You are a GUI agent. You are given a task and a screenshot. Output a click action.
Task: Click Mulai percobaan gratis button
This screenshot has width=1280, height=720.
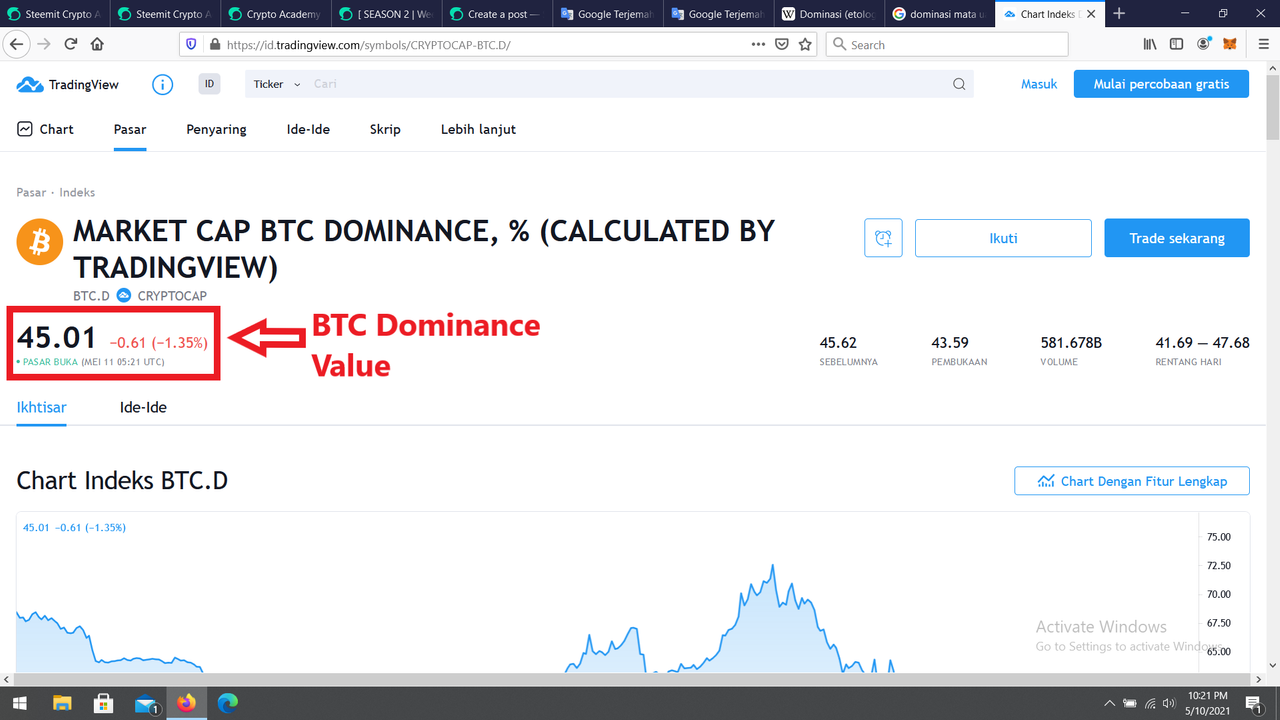coord(1161,84)
